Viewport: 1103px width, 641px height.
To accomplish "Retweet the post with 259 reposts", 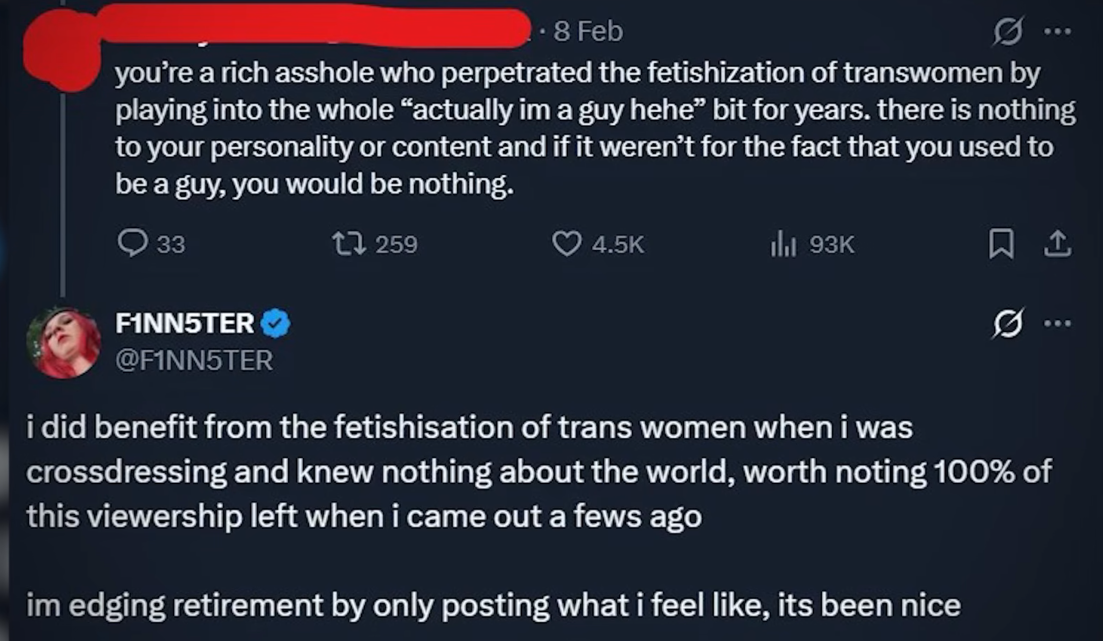I will 349,243.
